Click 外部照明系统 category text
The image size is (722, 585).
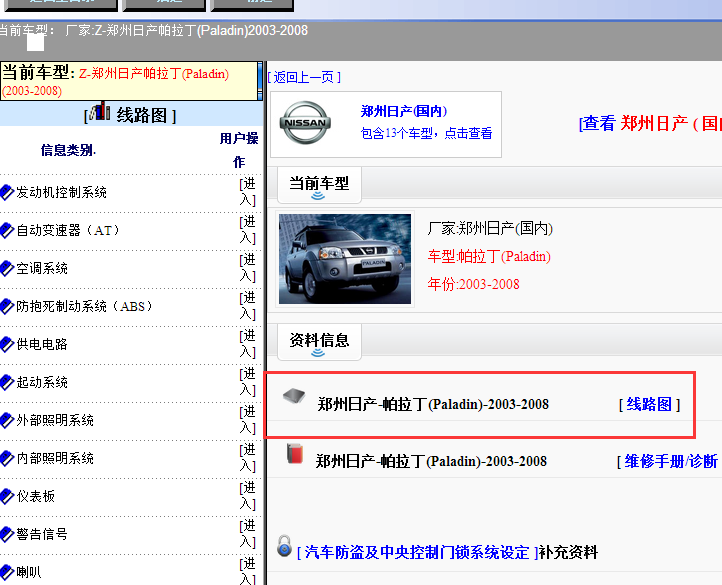pos(55,420)
